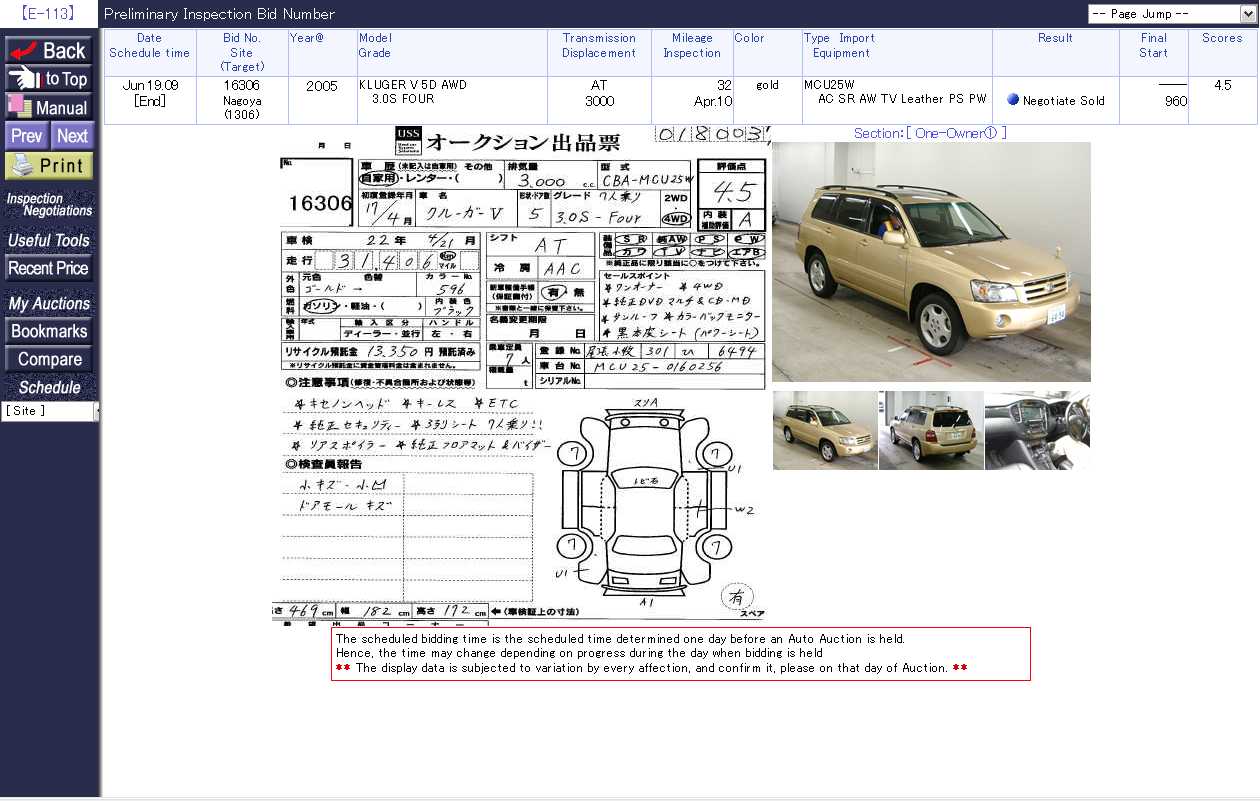Go to Next vehicle

tap(72, 136)
